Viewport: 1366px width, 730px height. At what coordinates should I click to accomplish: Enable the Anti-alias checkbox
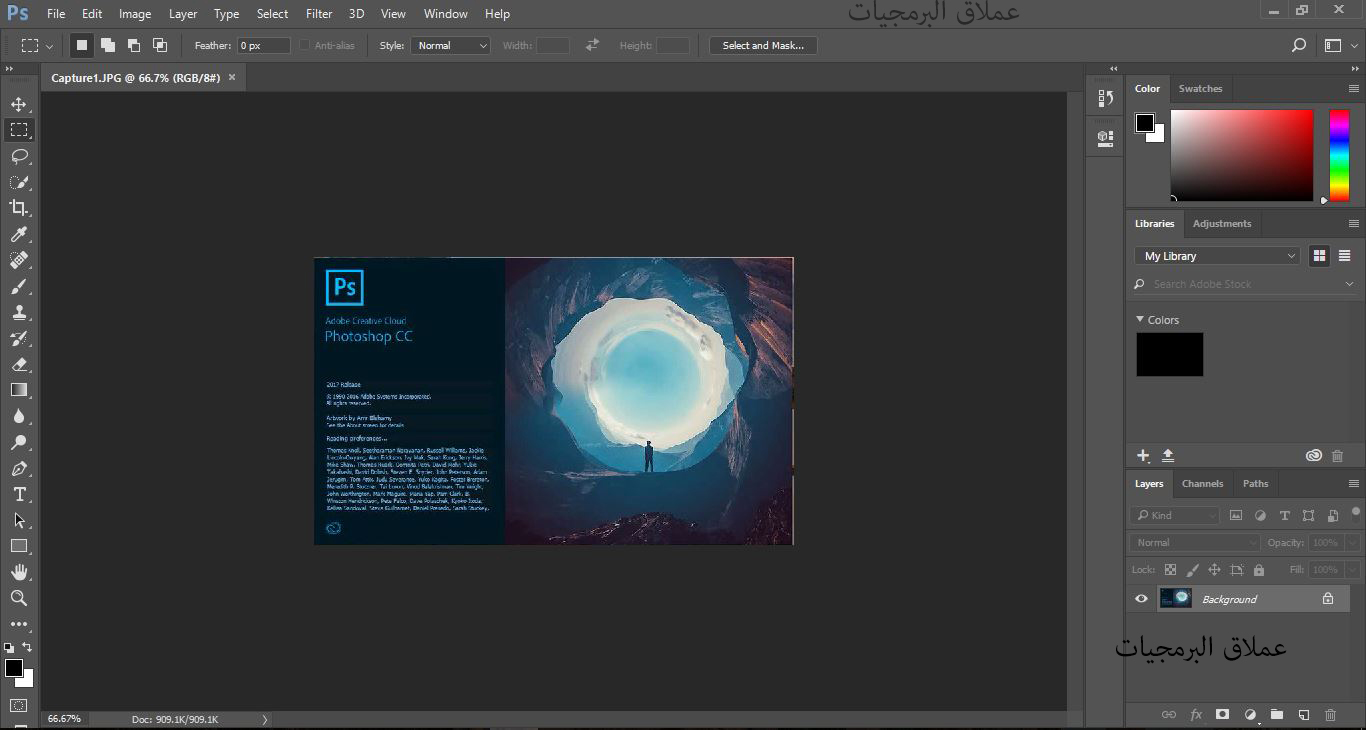(304, 46)
